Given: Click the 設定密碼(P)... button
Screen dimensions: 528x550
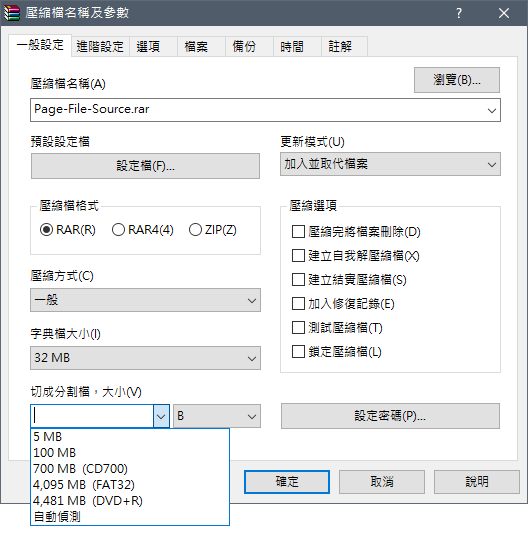Looking at the screenshot, I should coord(390,416).
